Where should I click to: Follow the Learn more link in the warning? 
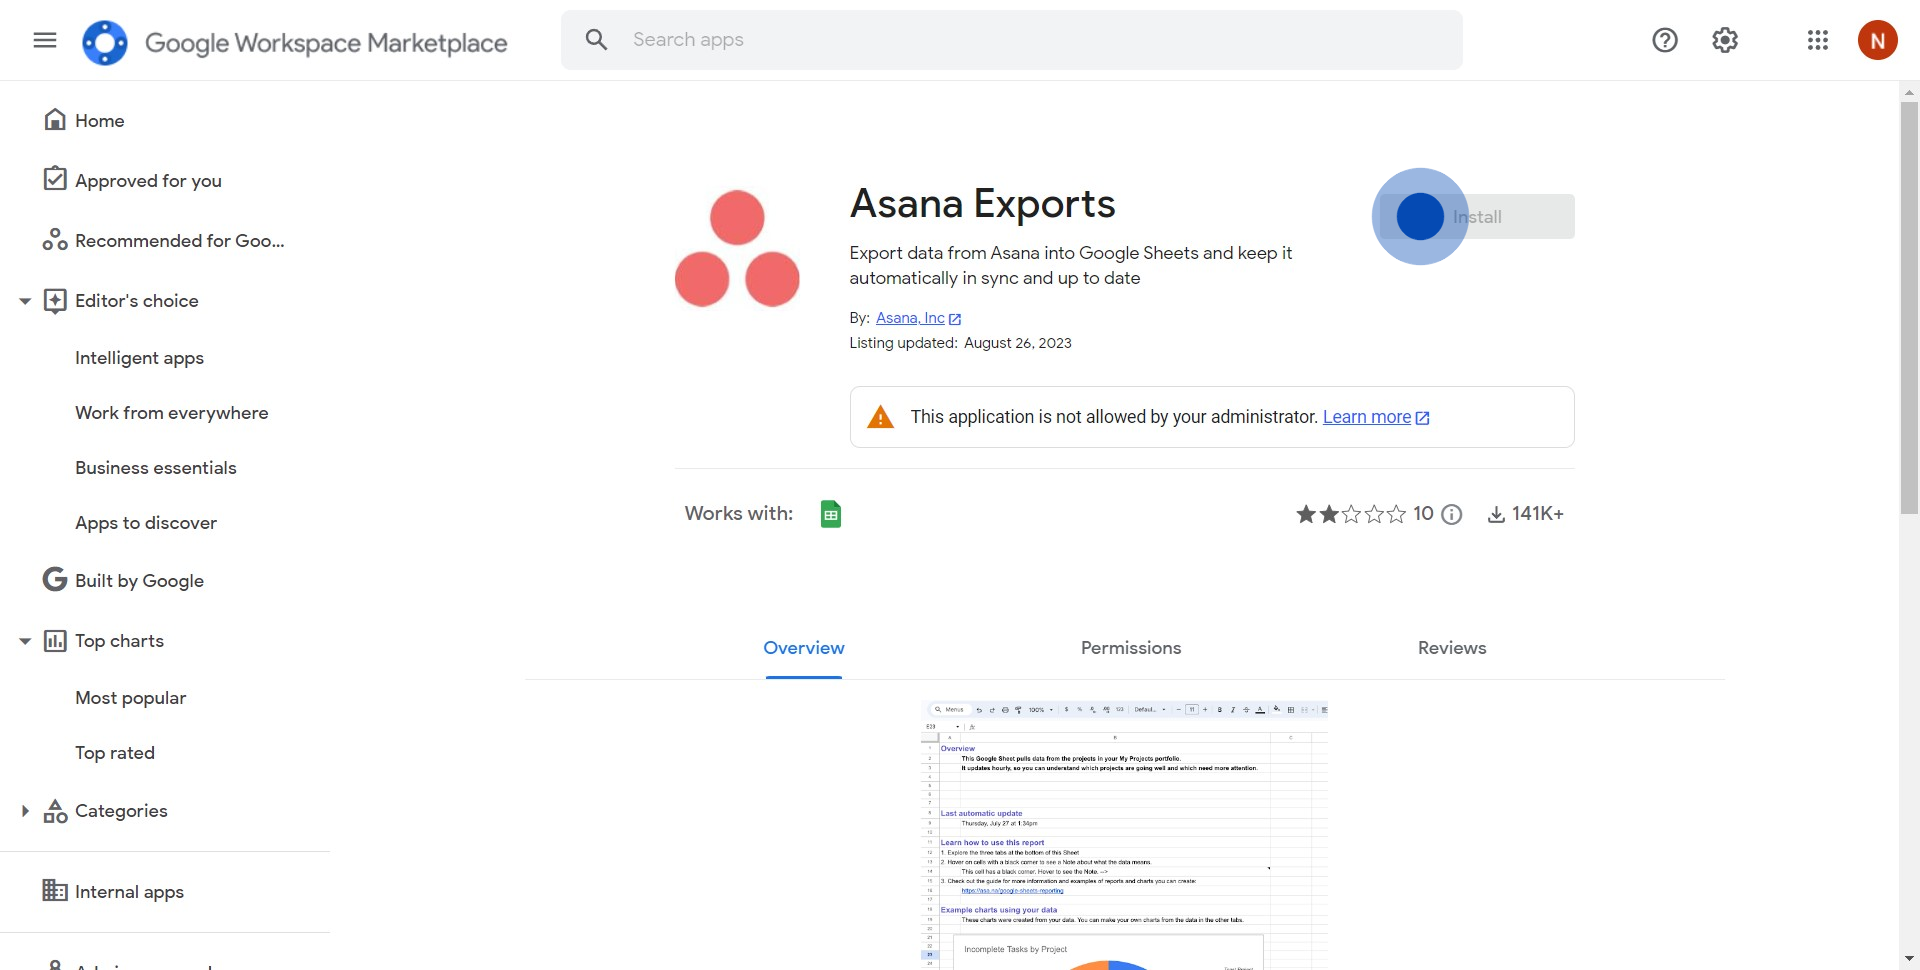[1366, 417]
